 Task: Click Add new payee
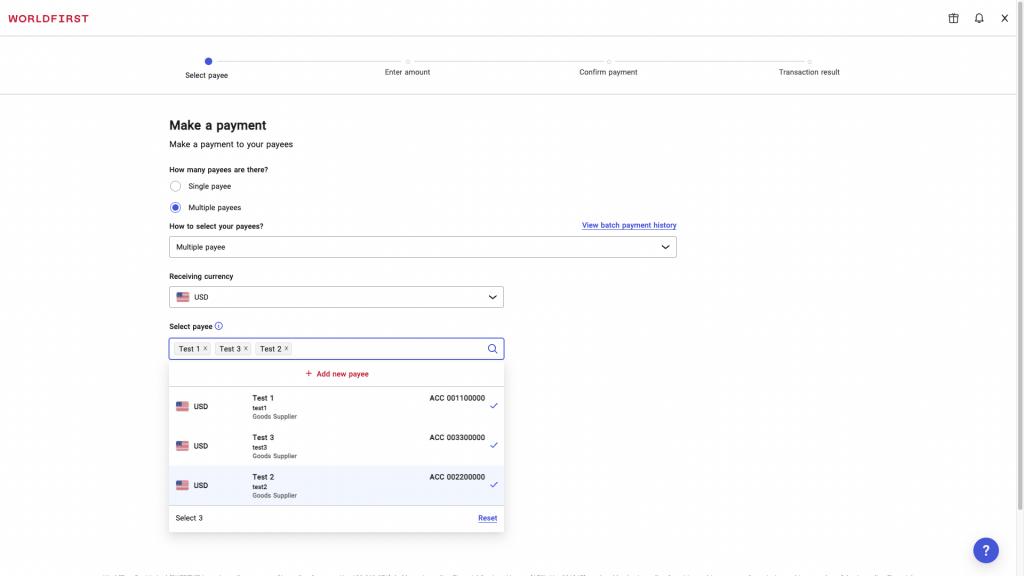337,374
